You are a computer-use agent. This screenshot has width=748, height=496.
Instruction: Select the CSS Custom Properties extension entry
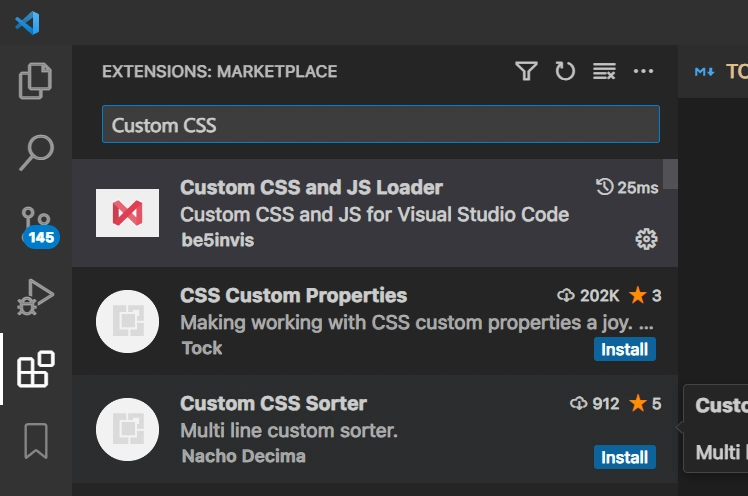point(370,321)
